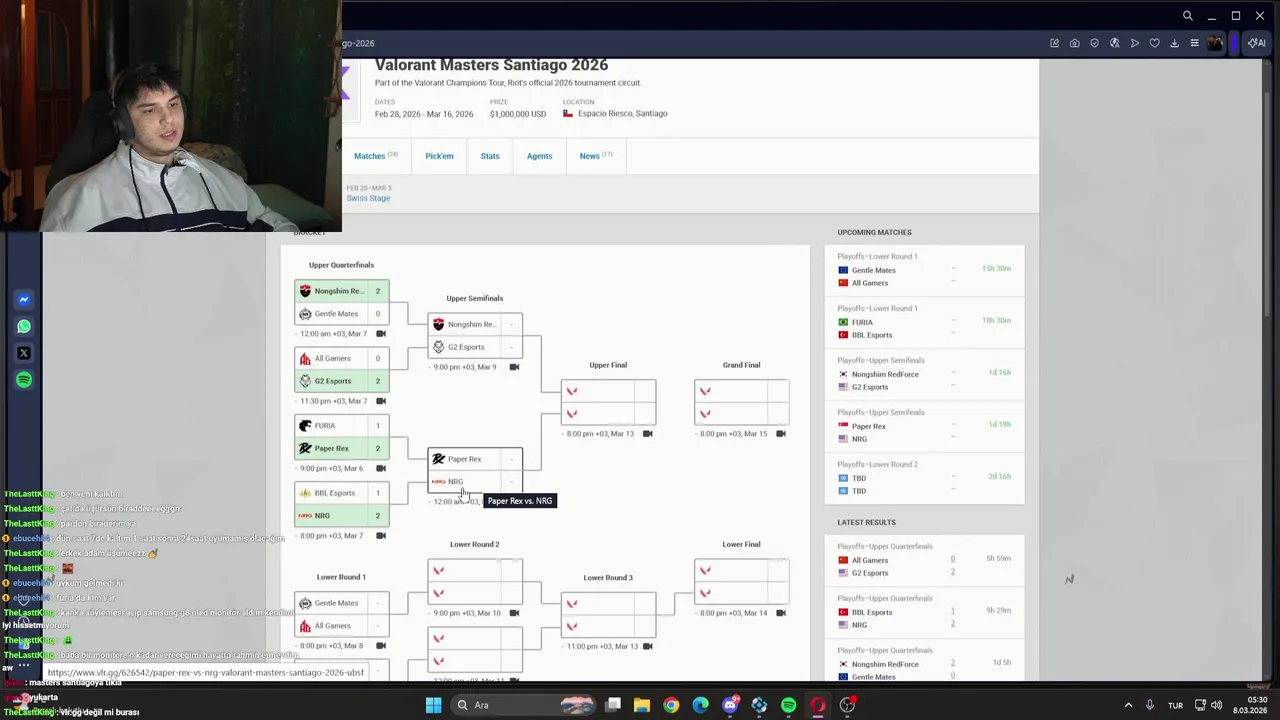The width and height of the screenshot is (1280, 720).
Task: Add page to bookmarks with heart icon
Action: tap(1154, 43)
